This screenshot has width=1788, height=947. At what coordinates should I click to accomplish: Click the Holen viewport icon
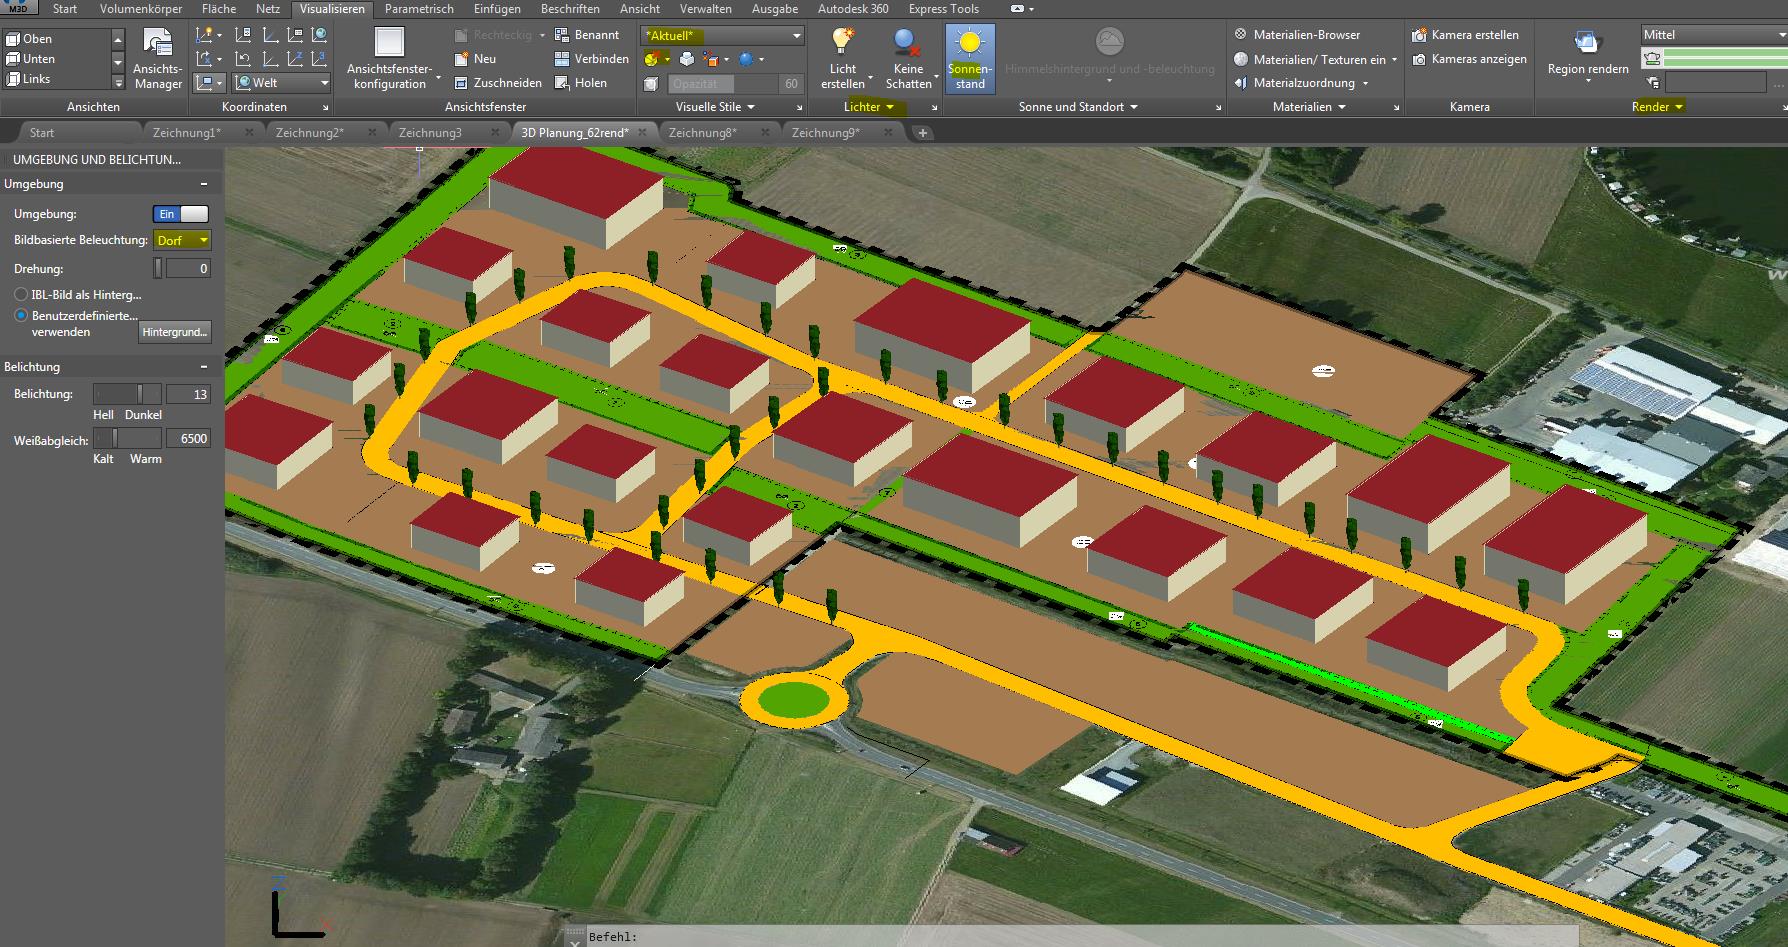562,83
